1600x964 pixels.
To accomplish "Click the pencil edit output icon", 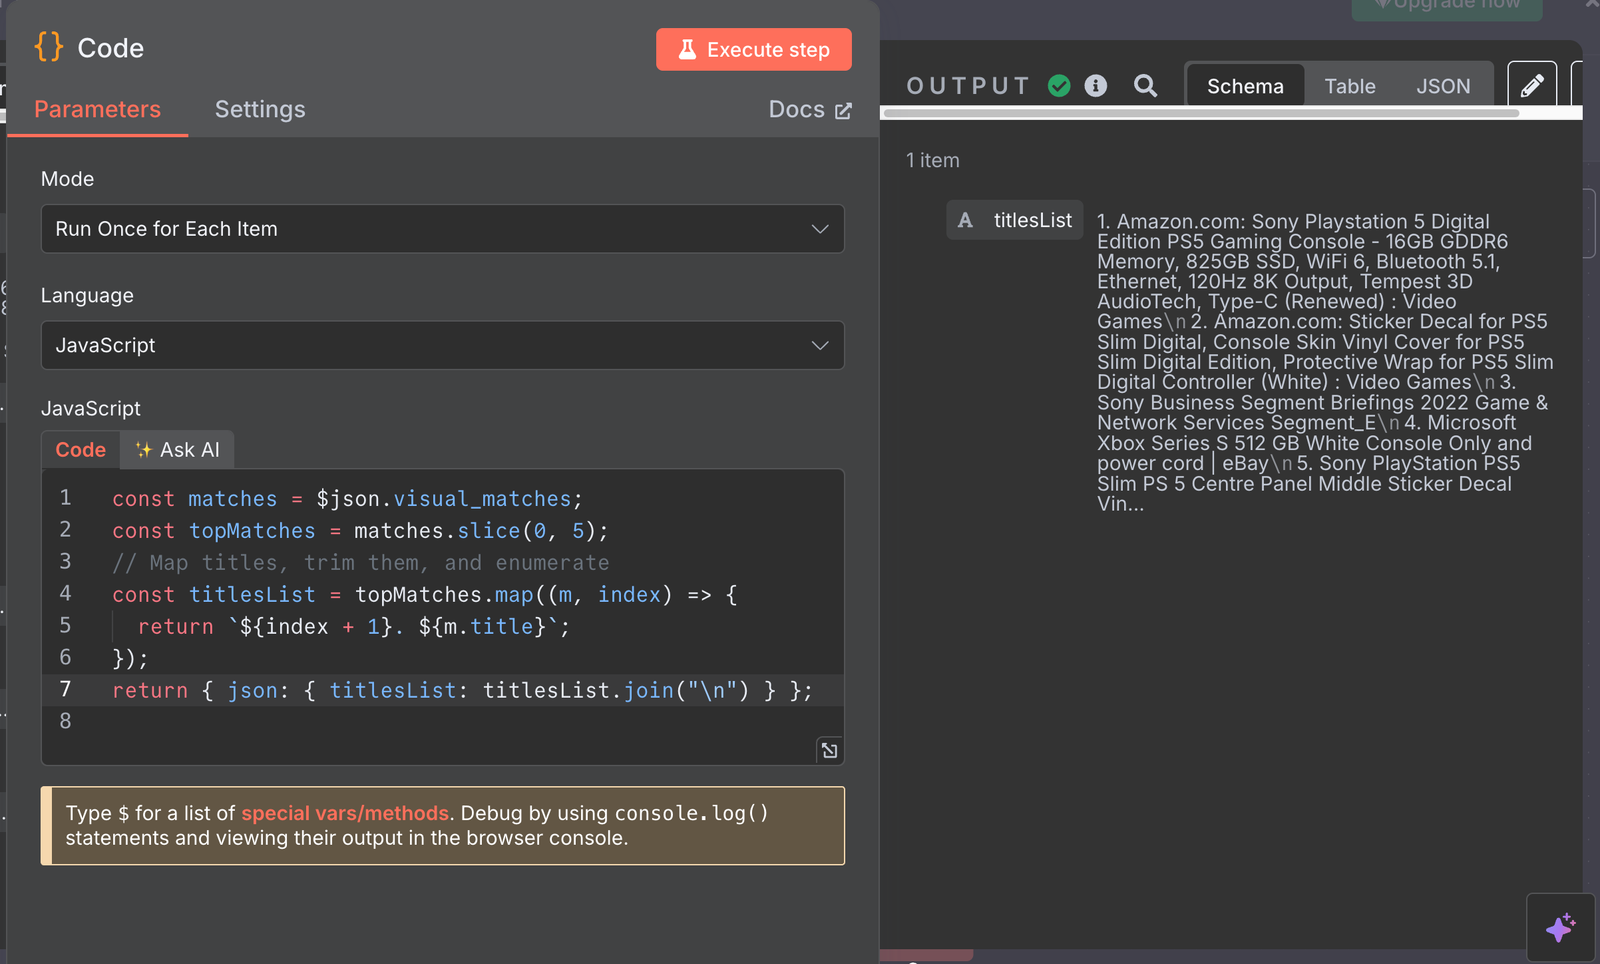I will (1531, 86).
